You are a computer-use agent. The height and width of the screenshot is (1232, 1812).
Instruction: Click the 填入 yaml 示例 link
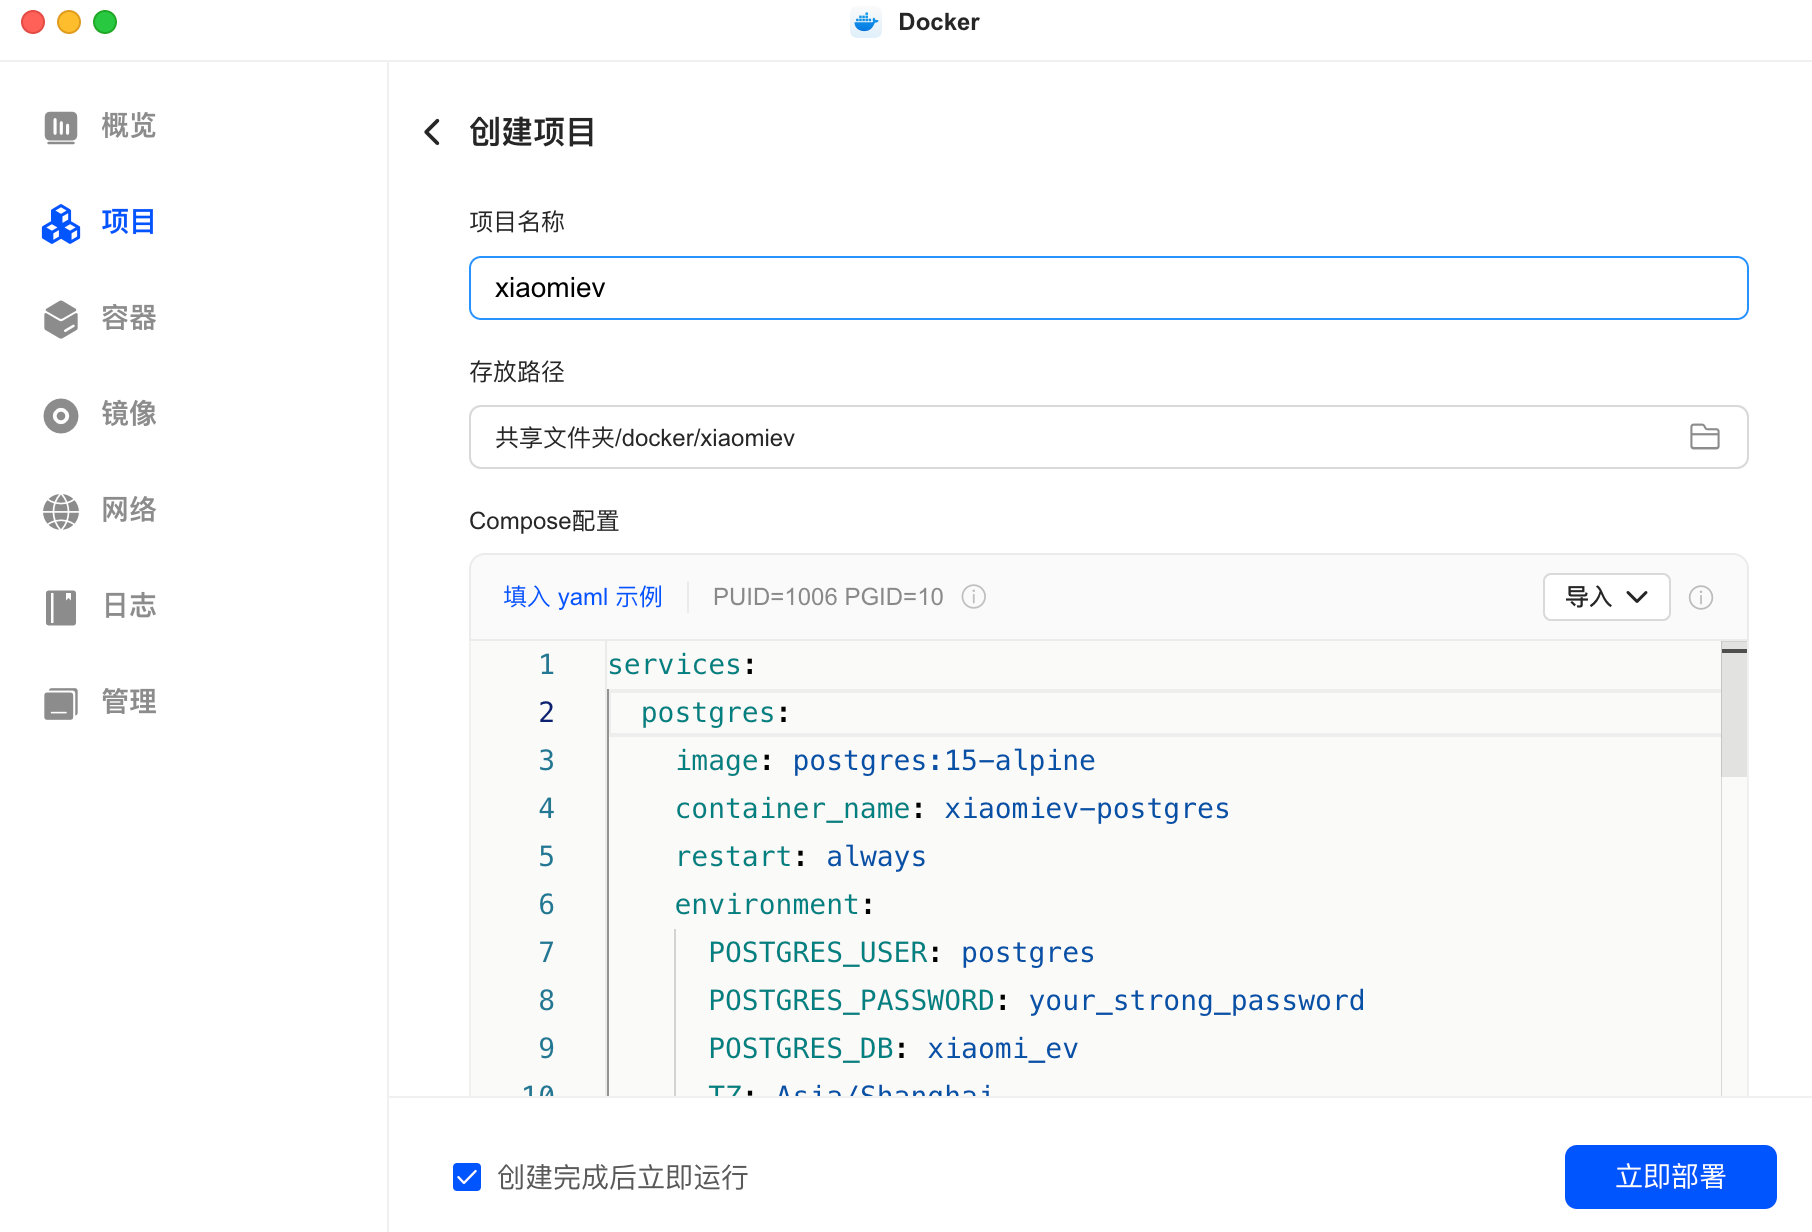pyautogui.click(x=583, y=597)
